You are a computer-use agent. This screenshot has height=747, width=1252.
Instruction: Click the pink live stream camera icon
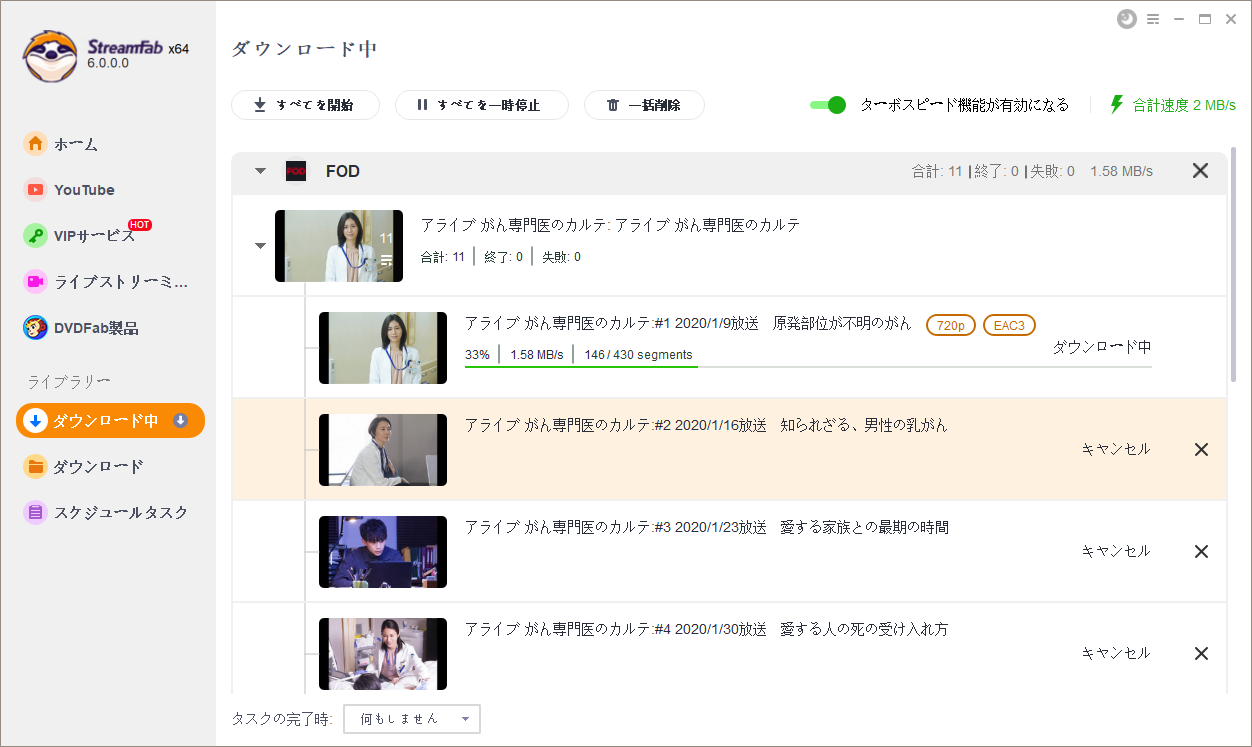36,282
